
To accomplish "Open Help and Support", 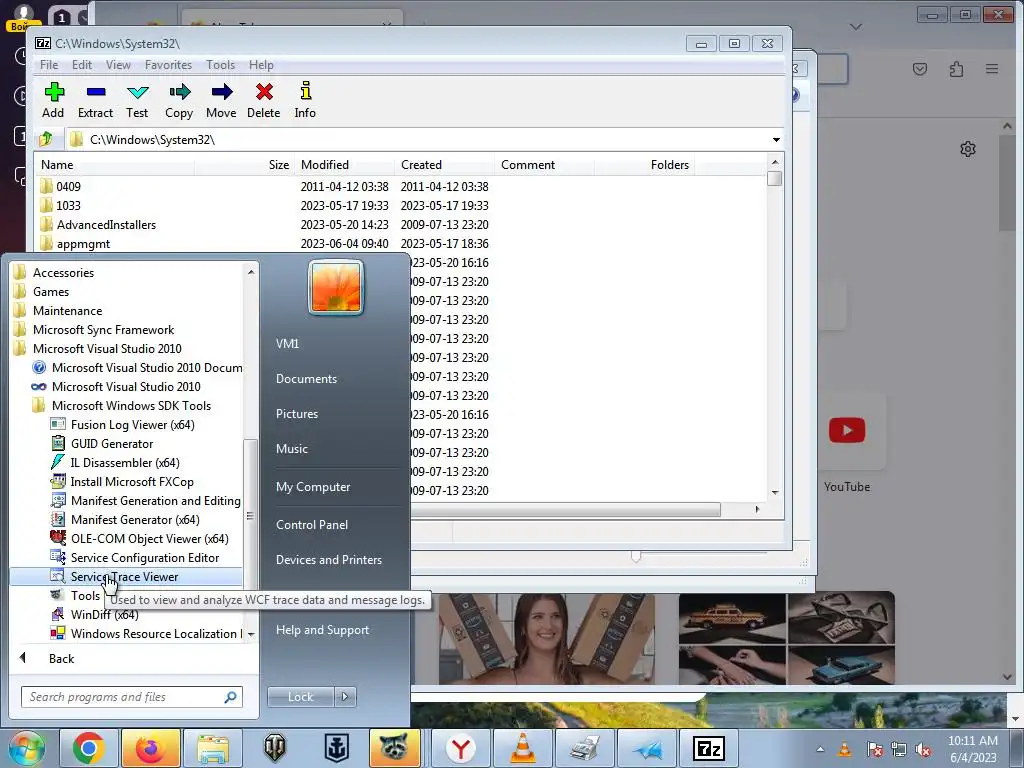I will click(x=322, y=630).
